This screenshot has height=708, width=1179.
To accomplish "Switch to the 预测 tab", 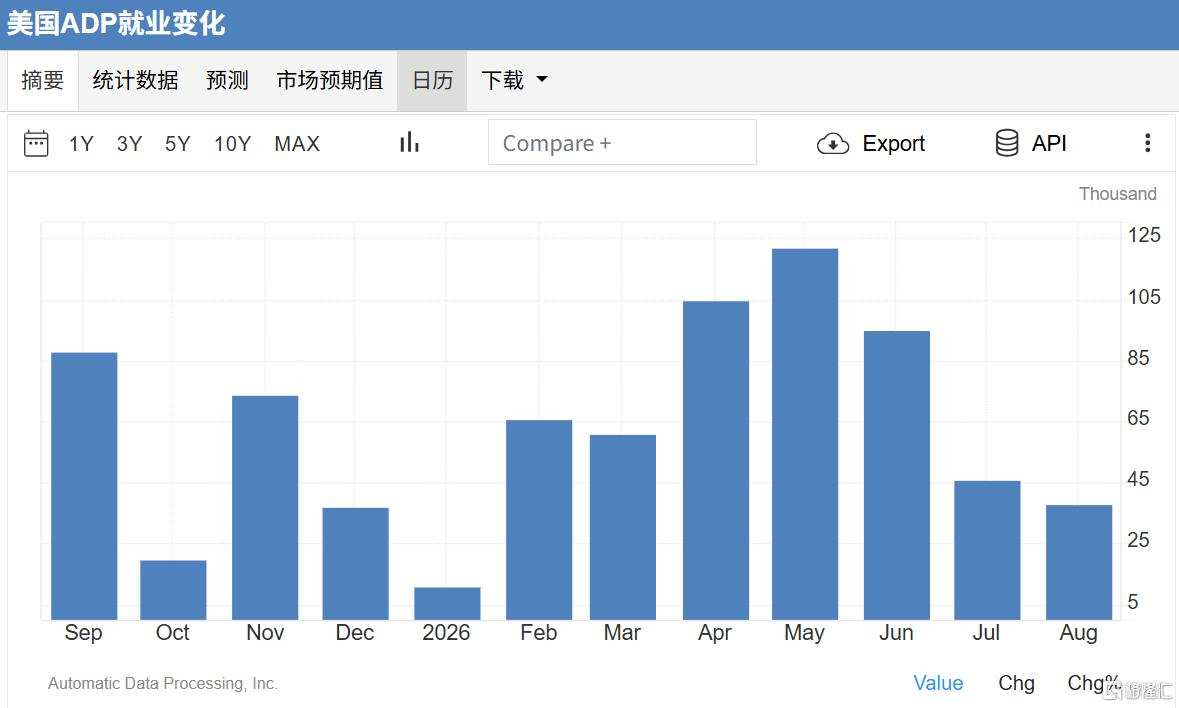I will [227, 80].
